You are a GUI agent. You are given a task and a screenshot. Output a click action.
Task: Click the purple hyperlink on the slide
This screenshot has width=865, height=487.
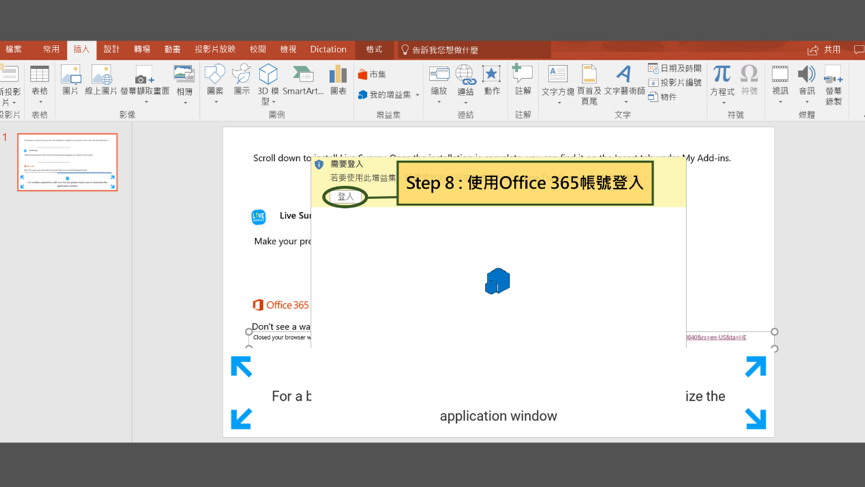(x=716, y=337)
